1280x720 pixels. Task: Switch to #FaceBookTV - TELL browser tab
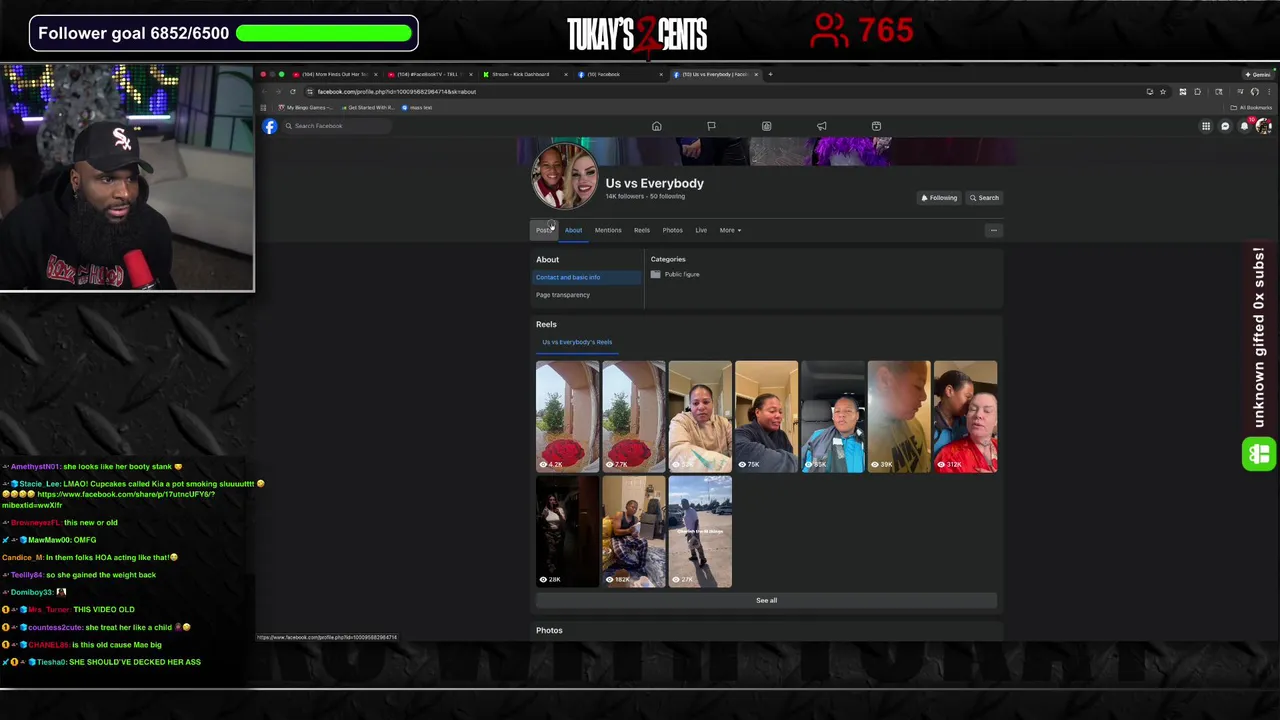428,74
